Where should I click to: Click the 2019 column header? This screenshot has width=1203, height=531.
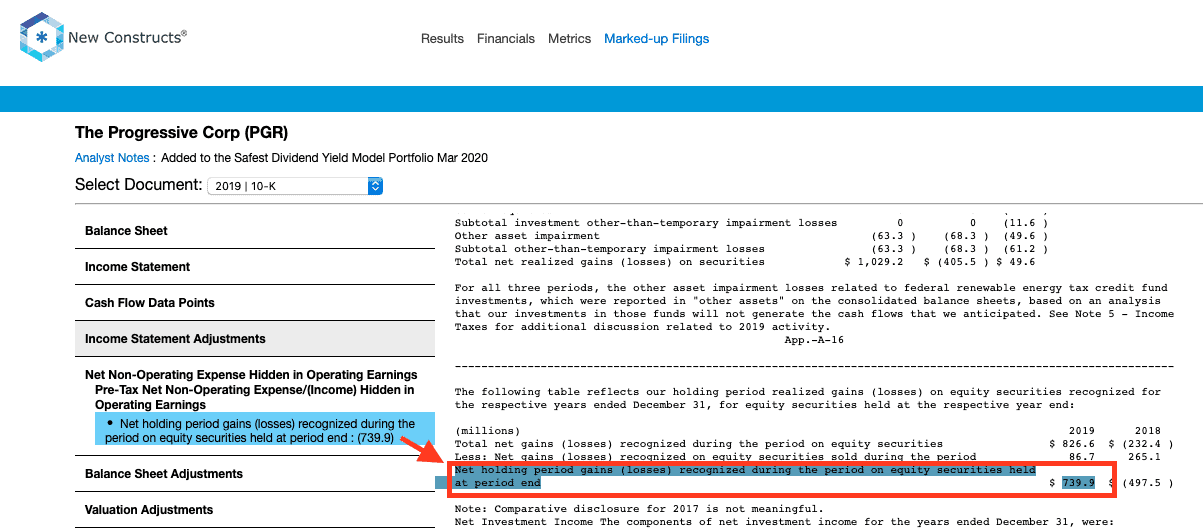tap(1081, 431)
